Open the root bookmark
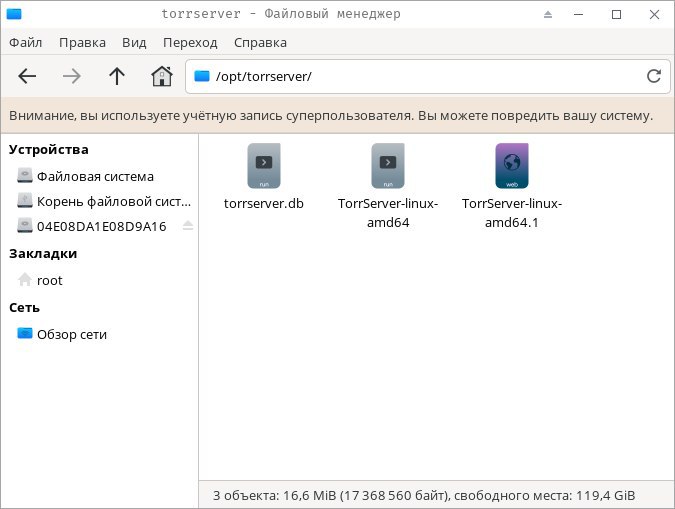675x509 pixels. 50,281
